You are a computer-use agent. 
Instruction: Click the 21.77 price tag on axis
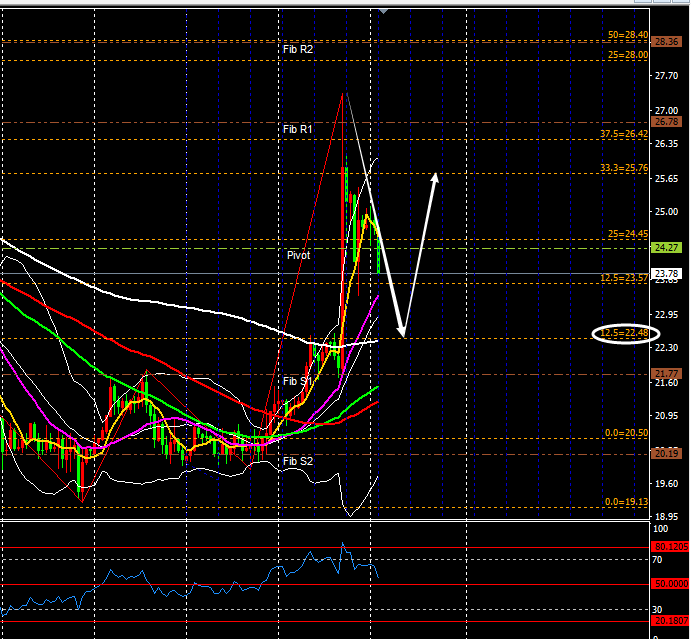coord(666,373)
